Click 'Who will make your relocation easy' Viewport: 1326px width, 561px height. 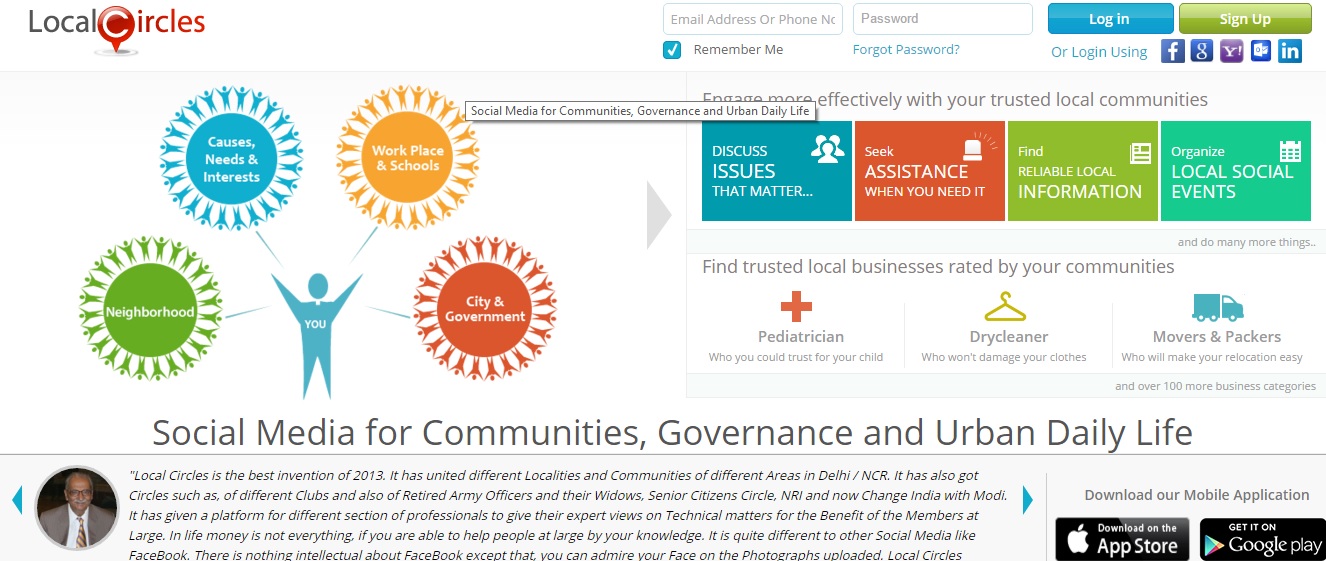coord(1212,357)
